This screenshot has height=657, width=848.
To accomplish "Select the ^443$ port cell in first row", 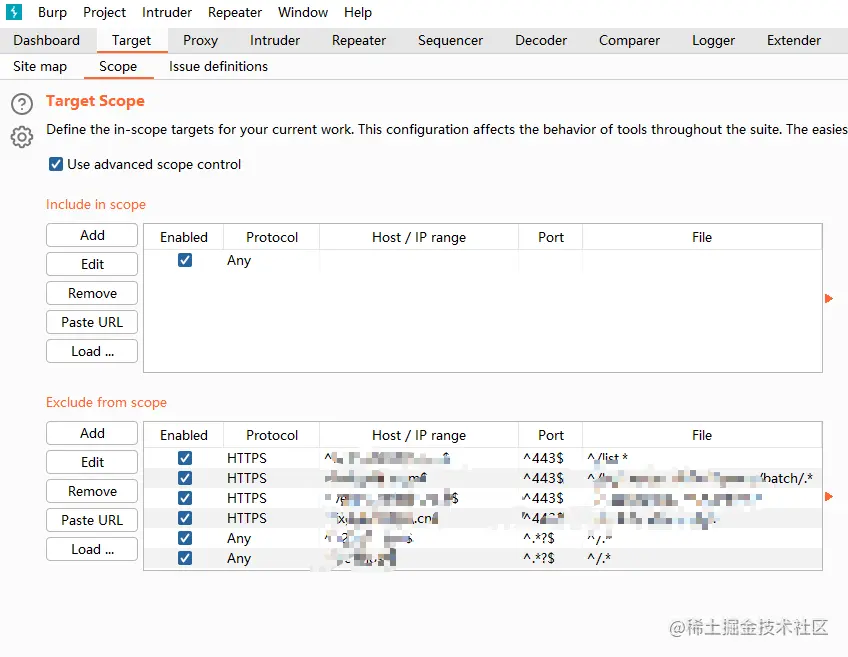I will pyautogui.click(x=551, y=458).
